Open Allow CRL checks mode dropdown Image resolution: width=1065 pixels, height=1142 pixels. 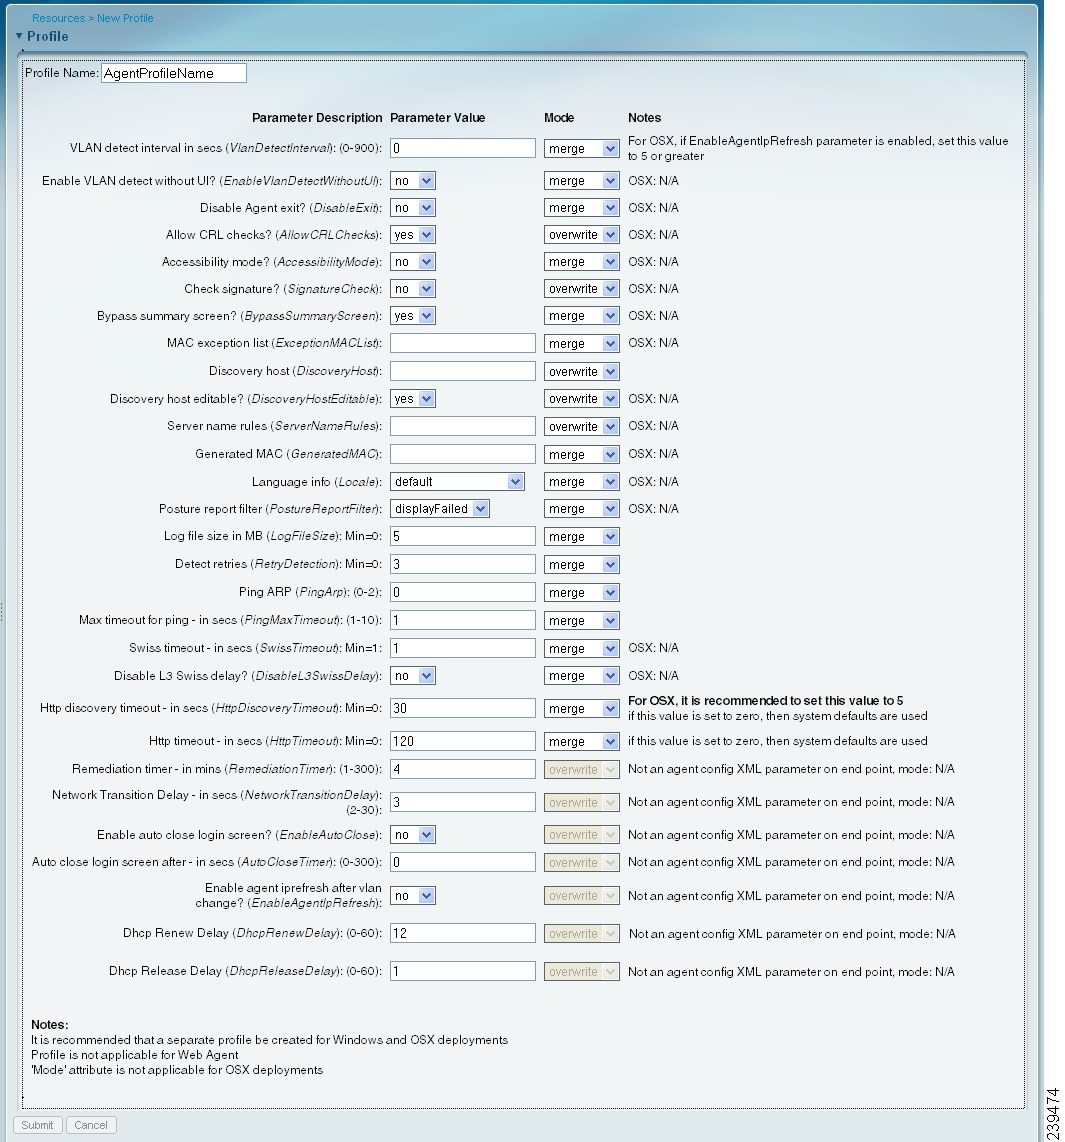[581, 235]
